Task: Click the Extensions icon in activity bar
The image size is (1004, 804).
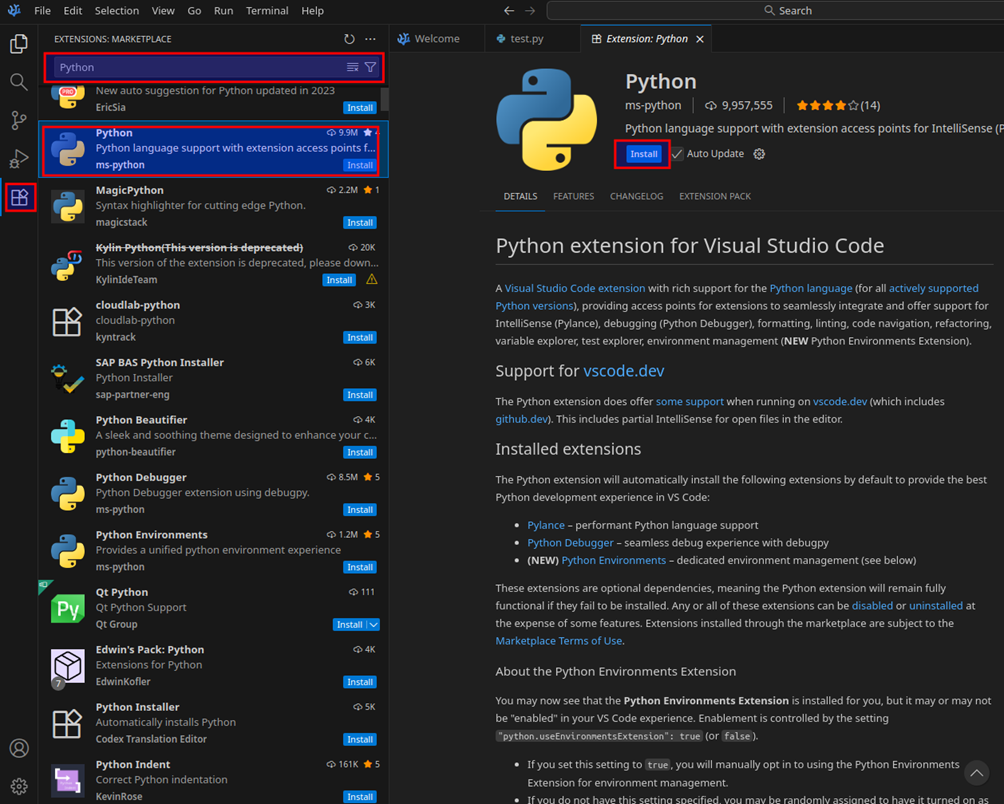Action: coord(19,198)
